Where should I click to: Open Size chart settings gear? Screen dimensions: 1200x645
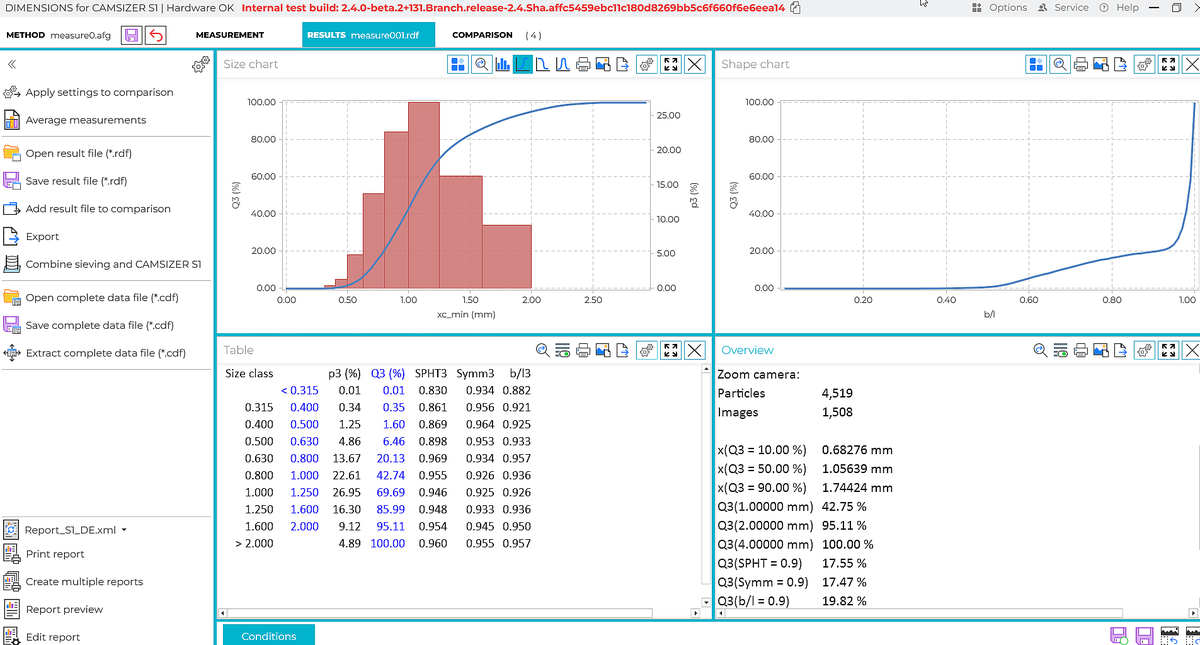coord(646,64)
